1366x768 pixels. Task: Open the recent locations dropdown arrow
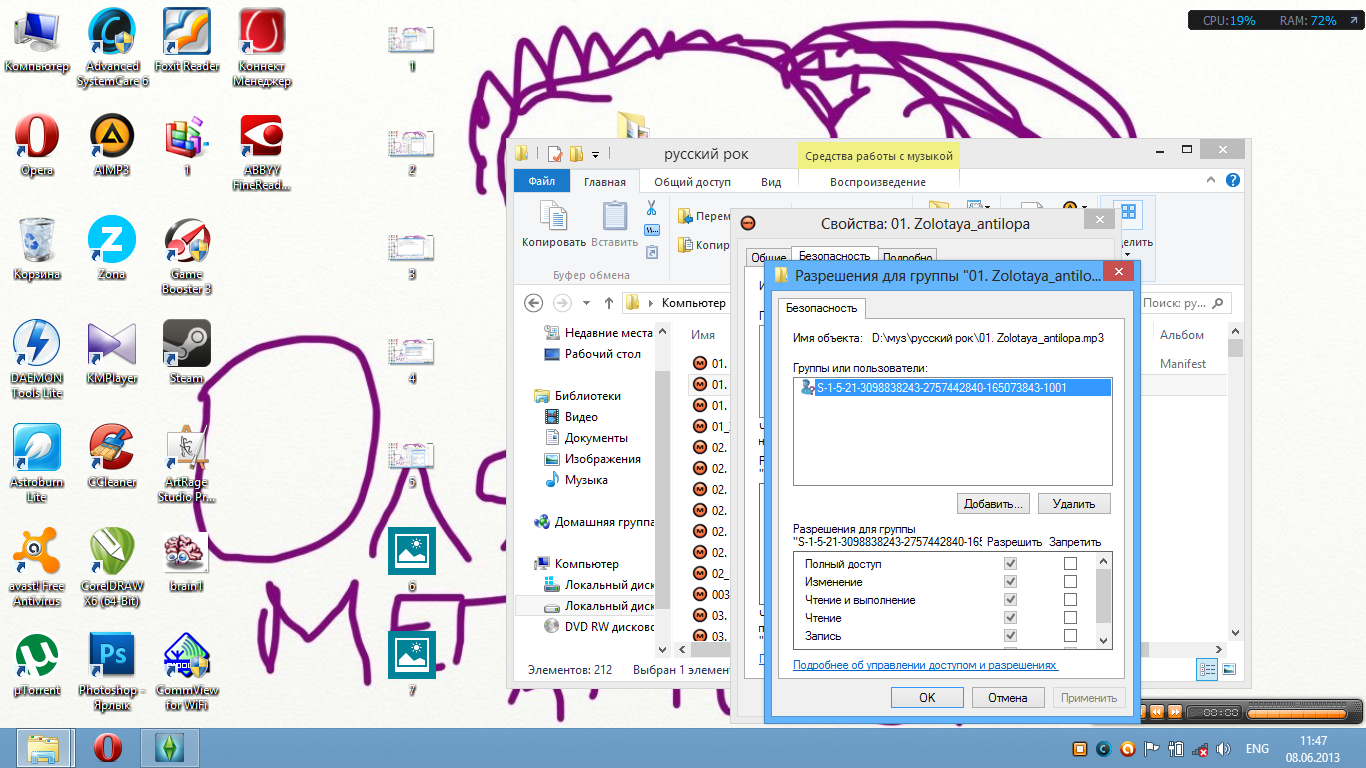pyautogui.click(x=585, y=303)
